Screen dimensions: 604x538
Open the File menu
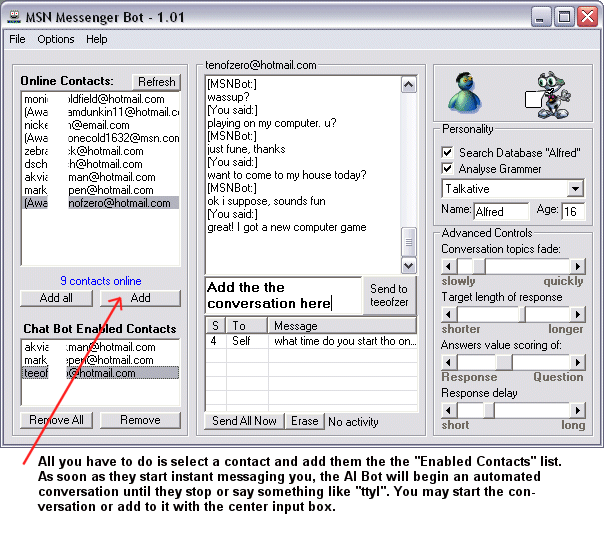(17, 39)
